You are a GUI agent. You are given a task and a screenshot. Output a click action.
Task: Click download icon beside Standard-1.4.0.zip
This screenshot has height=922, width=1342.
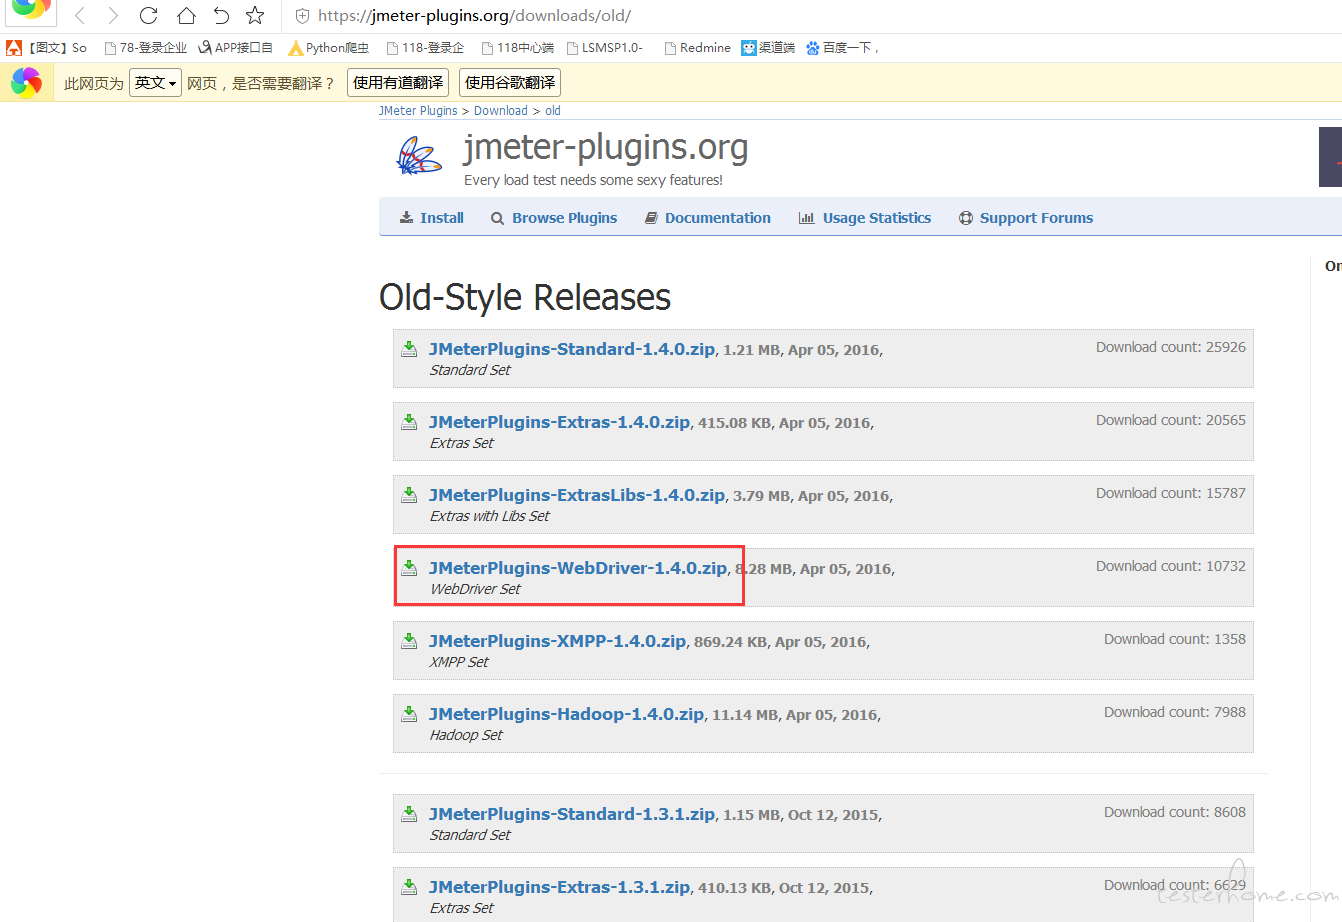pyautogui.click(x=409, y=349)
